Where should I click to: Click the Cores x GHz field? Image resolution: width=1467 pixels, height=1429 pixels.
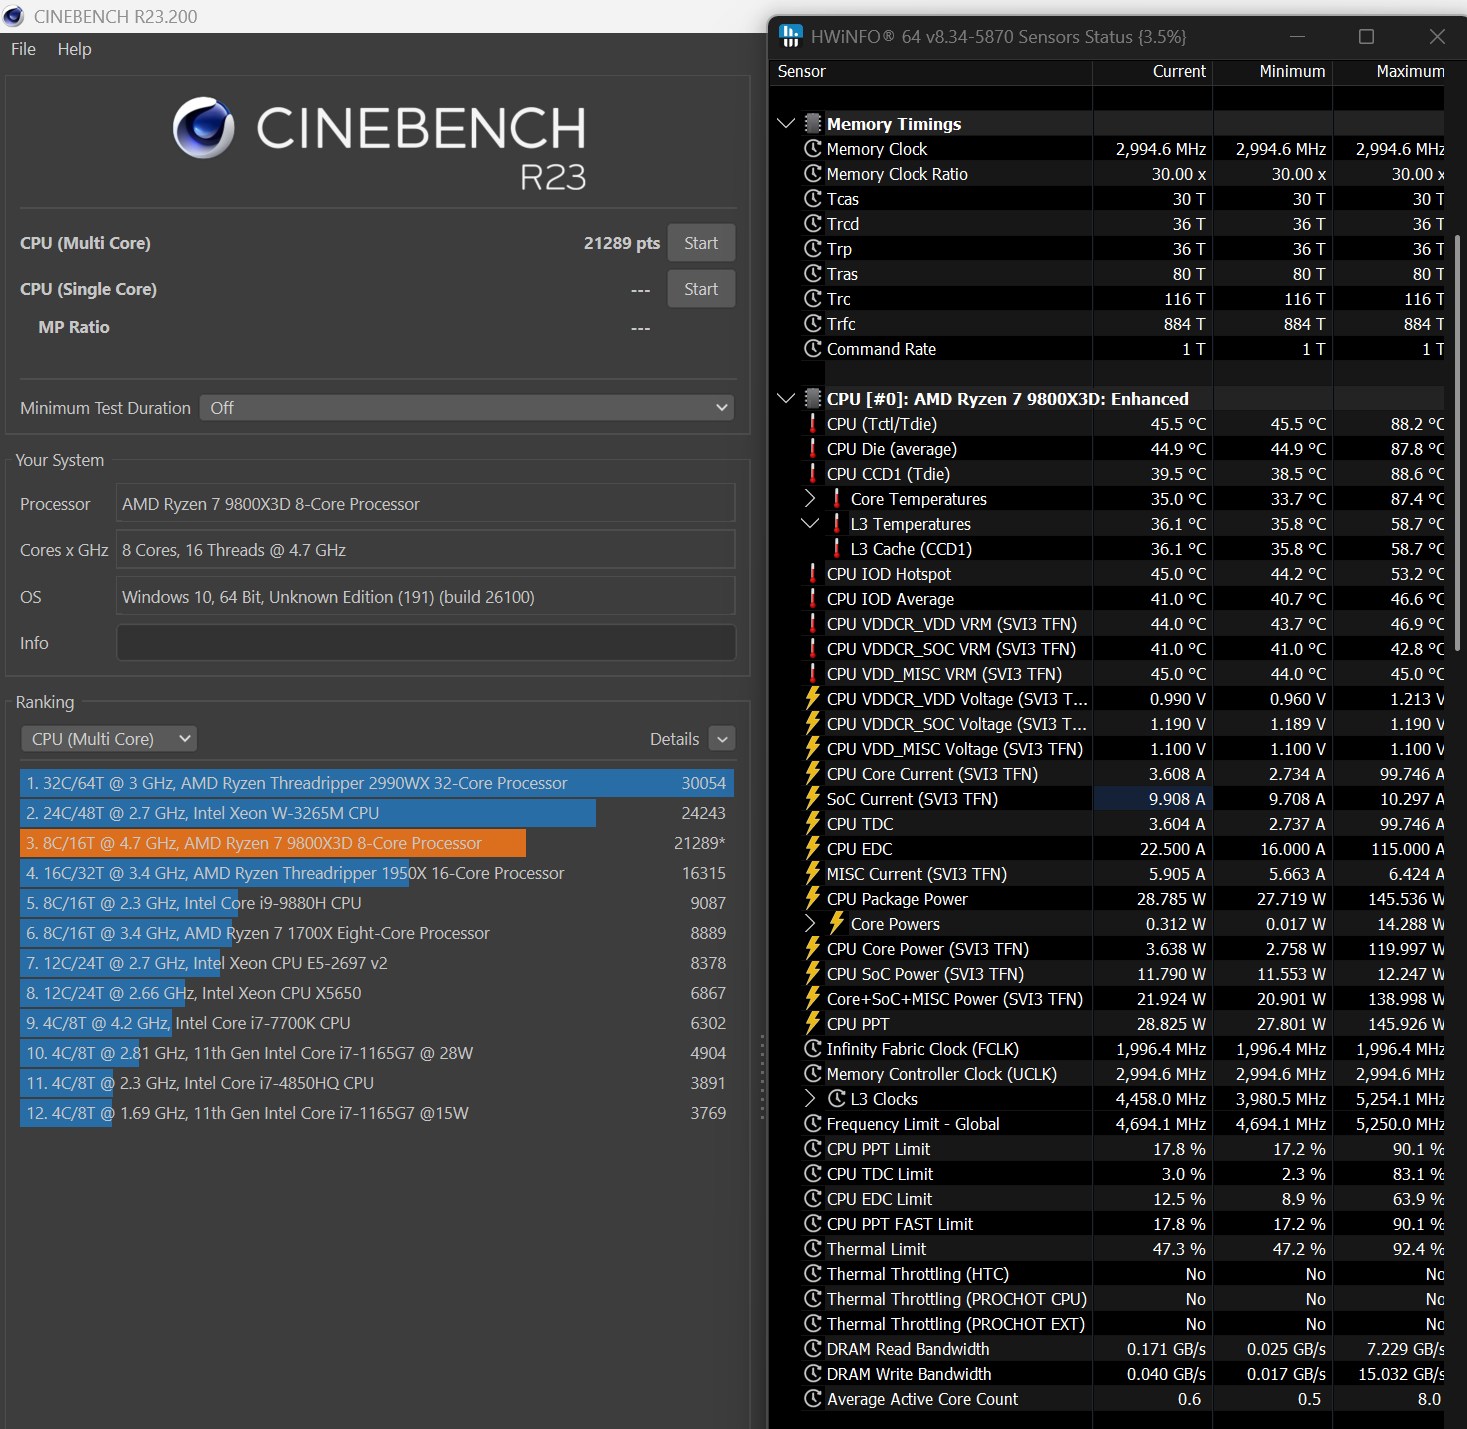[x=426, y=550]
